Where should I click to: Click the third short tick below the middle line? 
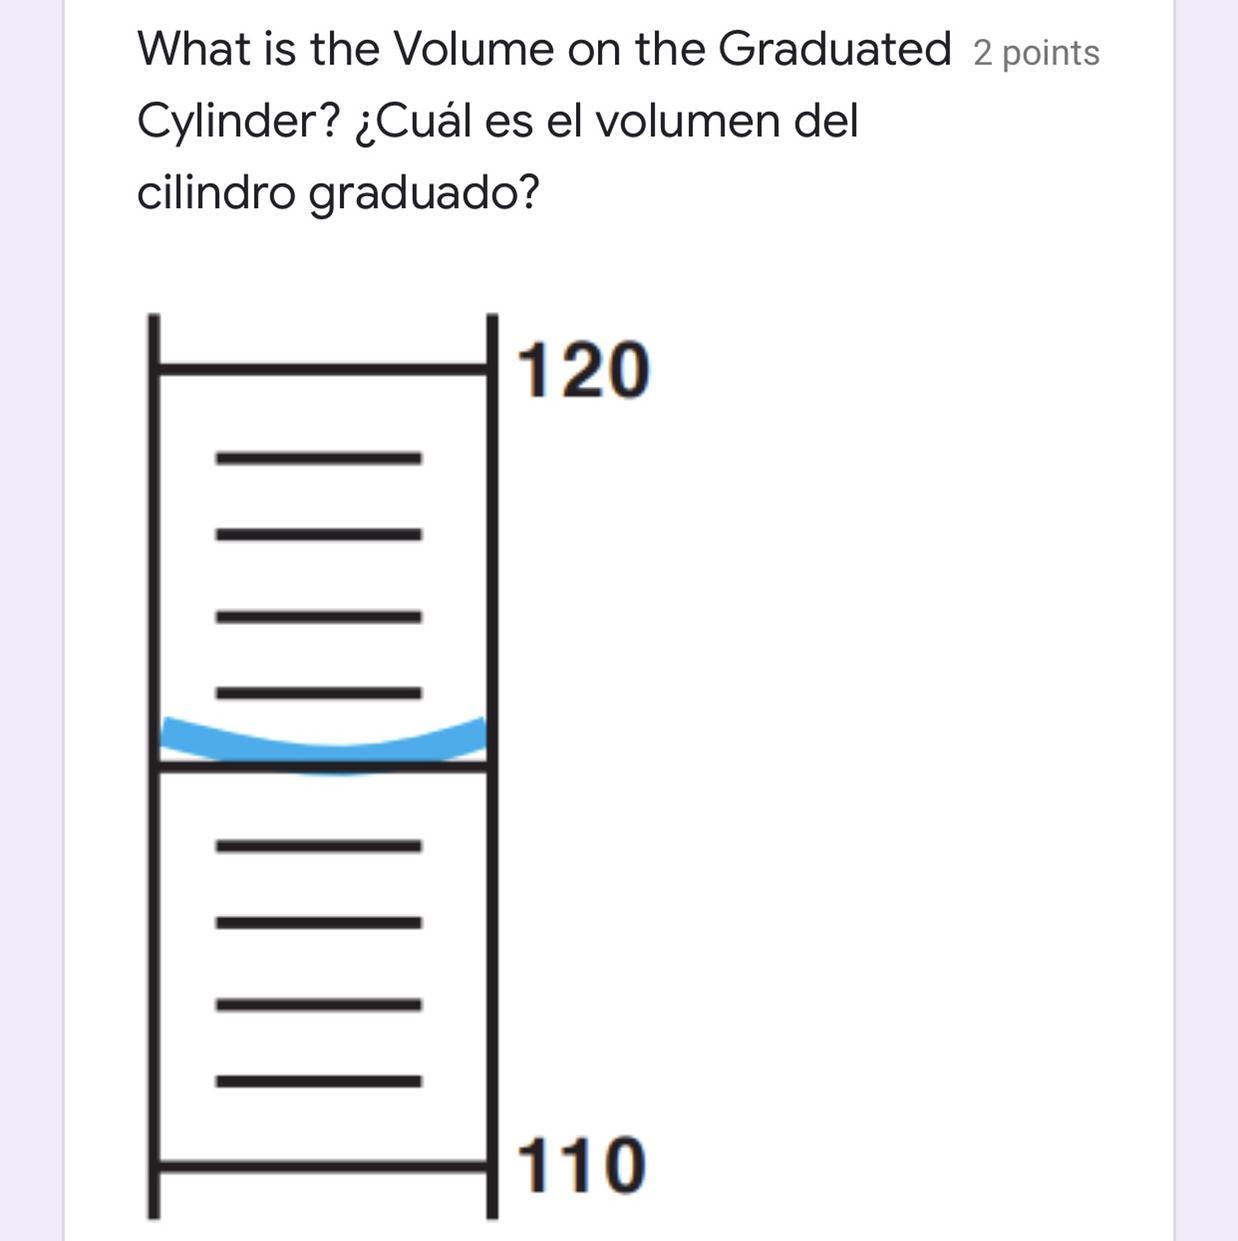[x=318, y=1004]
